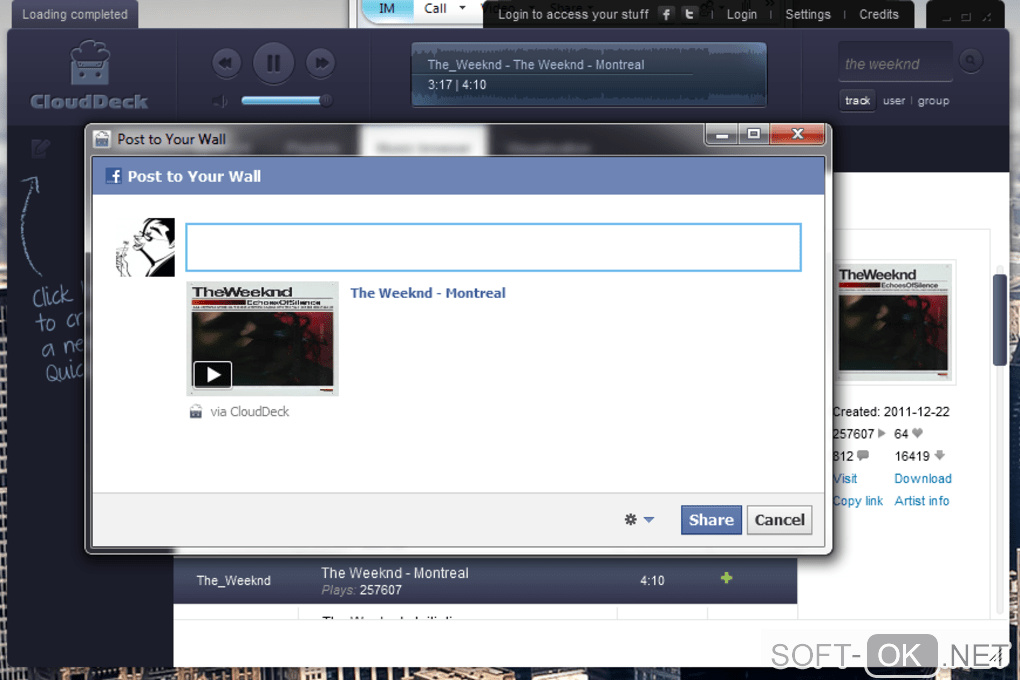Select the group search filter
This screenshot has height=680, width=1020.
933,101
